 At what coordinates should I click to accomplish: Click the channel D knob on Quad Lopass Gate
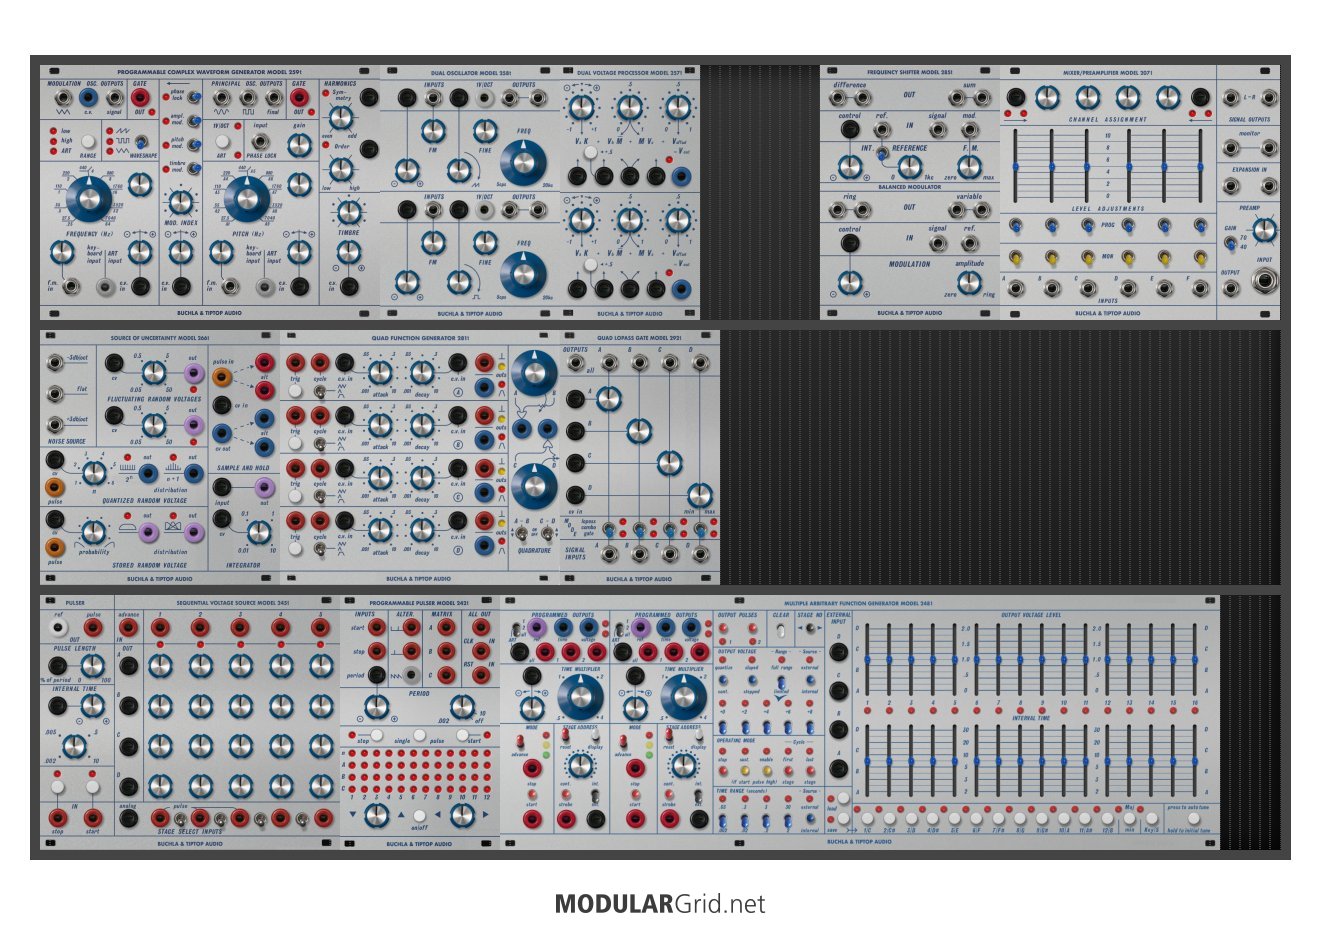(699, 494)
